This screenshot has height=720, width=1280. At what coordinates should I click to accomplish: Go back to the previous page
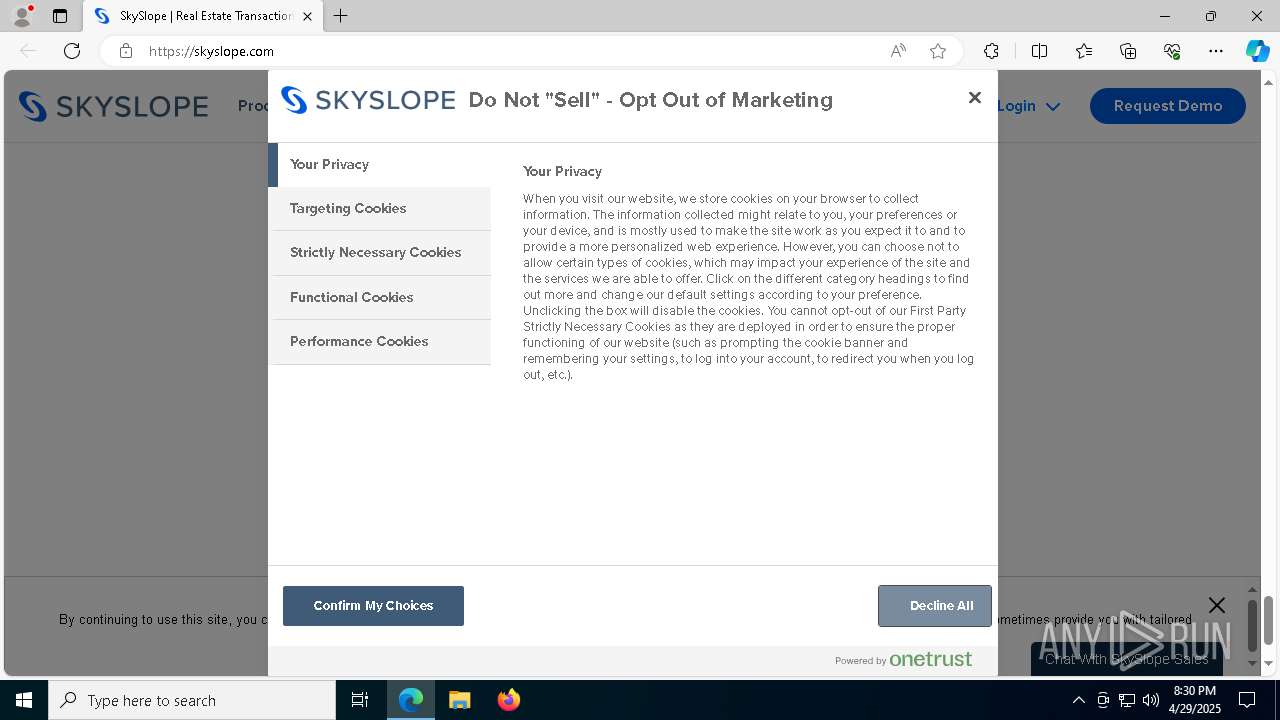tap(28, 51)
